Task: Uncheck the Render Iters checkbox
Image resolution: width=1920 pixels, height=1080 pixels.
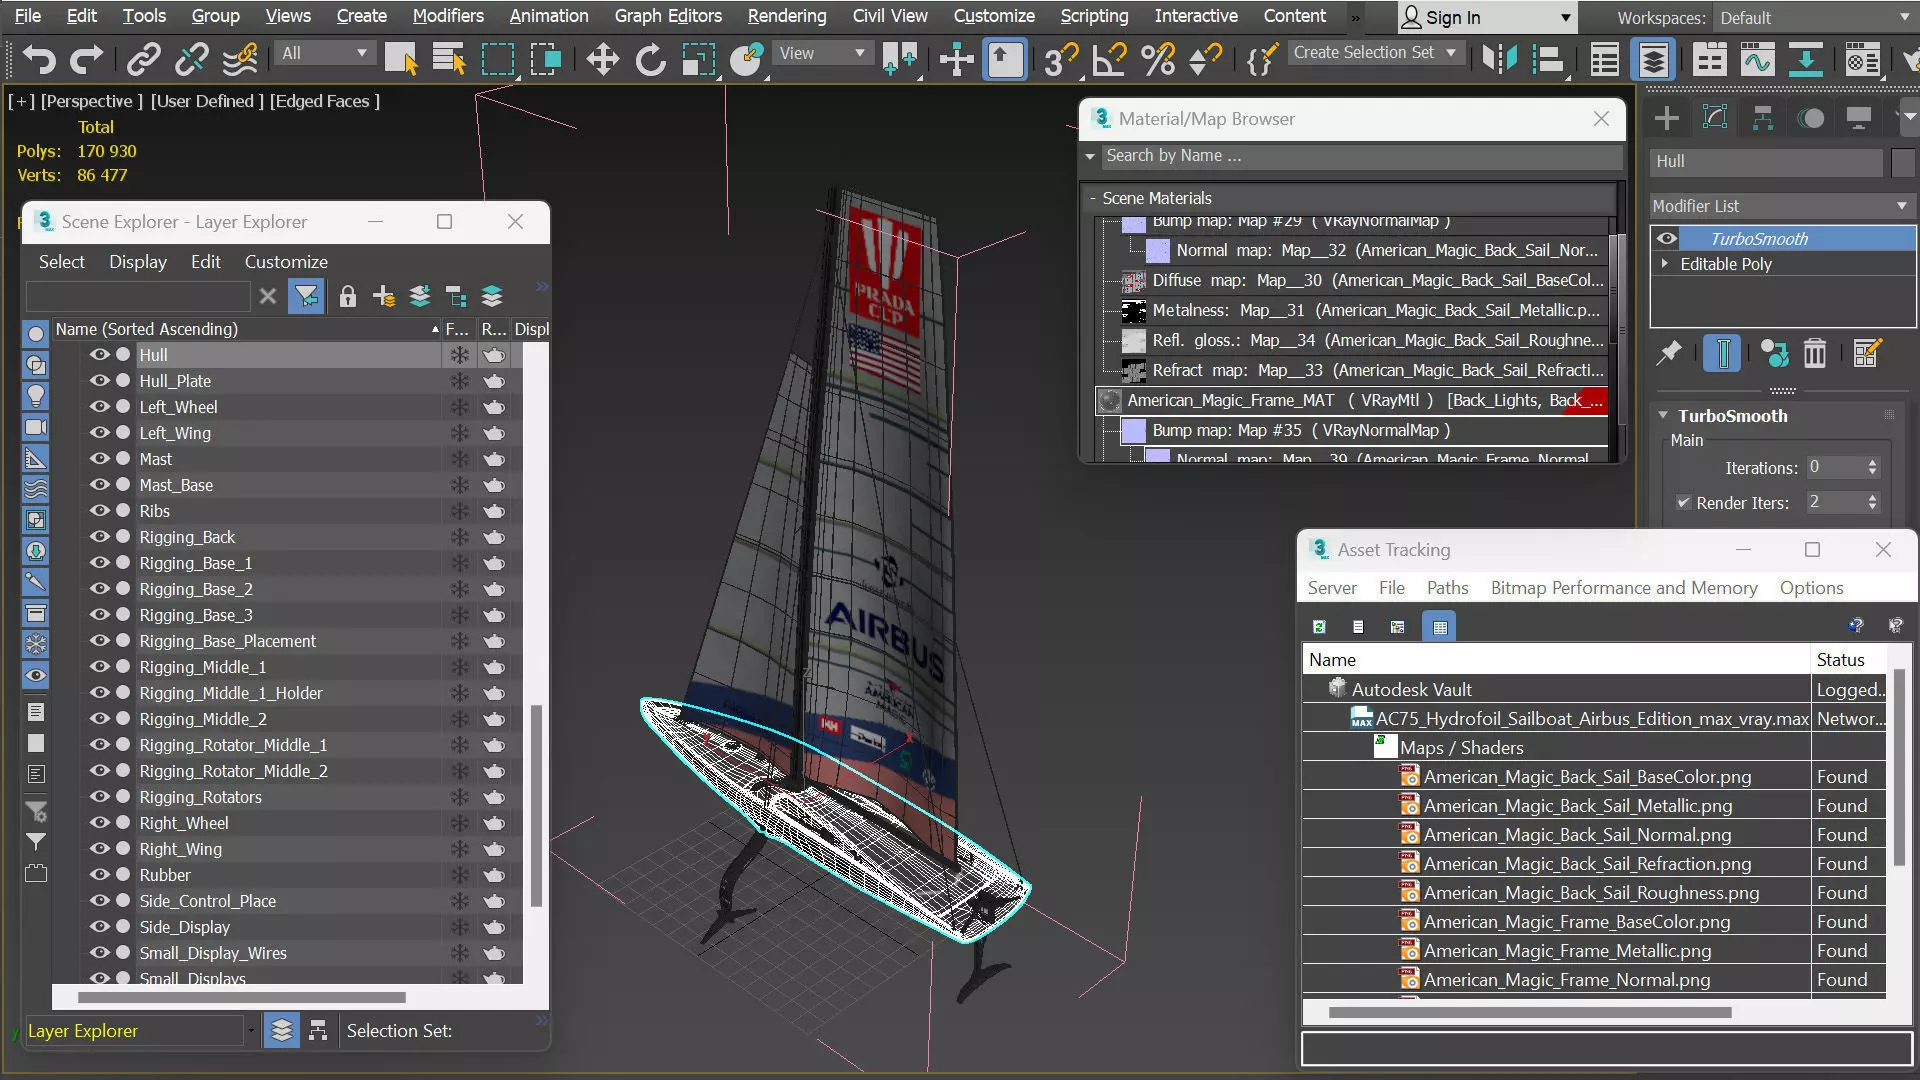Action: point(1683,503)
